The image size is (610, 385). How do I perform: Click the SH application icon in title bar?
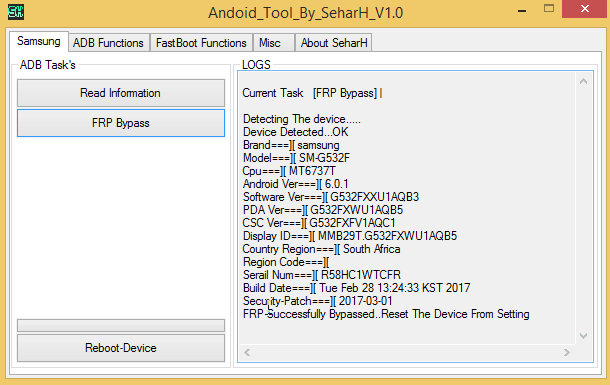tap(16, 12)
